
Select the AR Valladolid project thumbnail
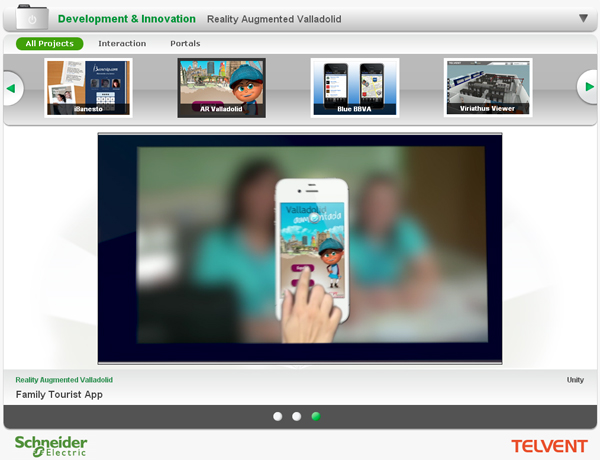(x=221, y=88)
